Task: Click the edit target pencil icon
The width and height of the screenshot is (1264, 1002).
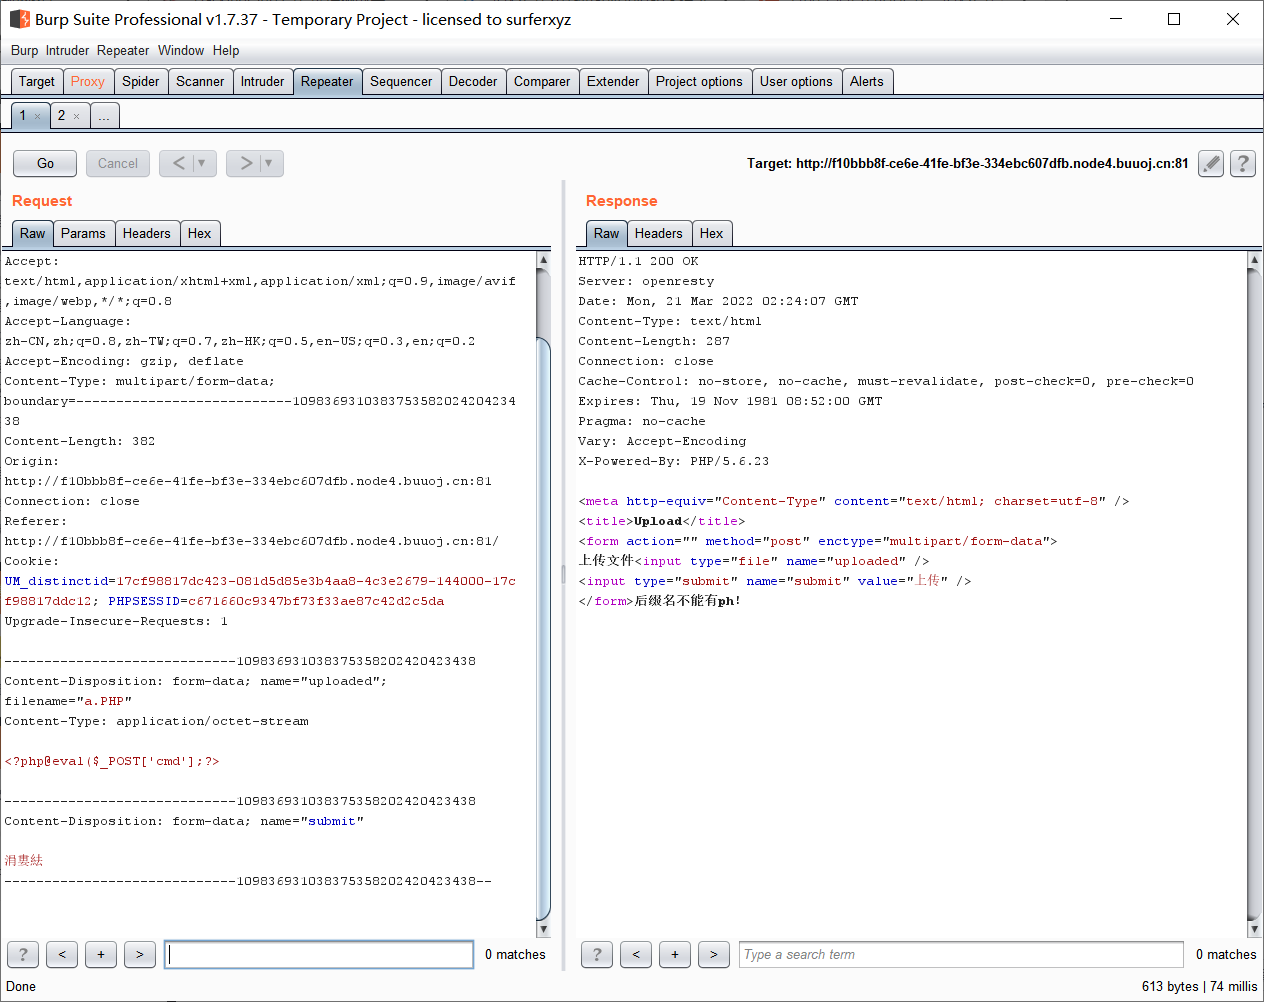Action: pos(1211,163)
